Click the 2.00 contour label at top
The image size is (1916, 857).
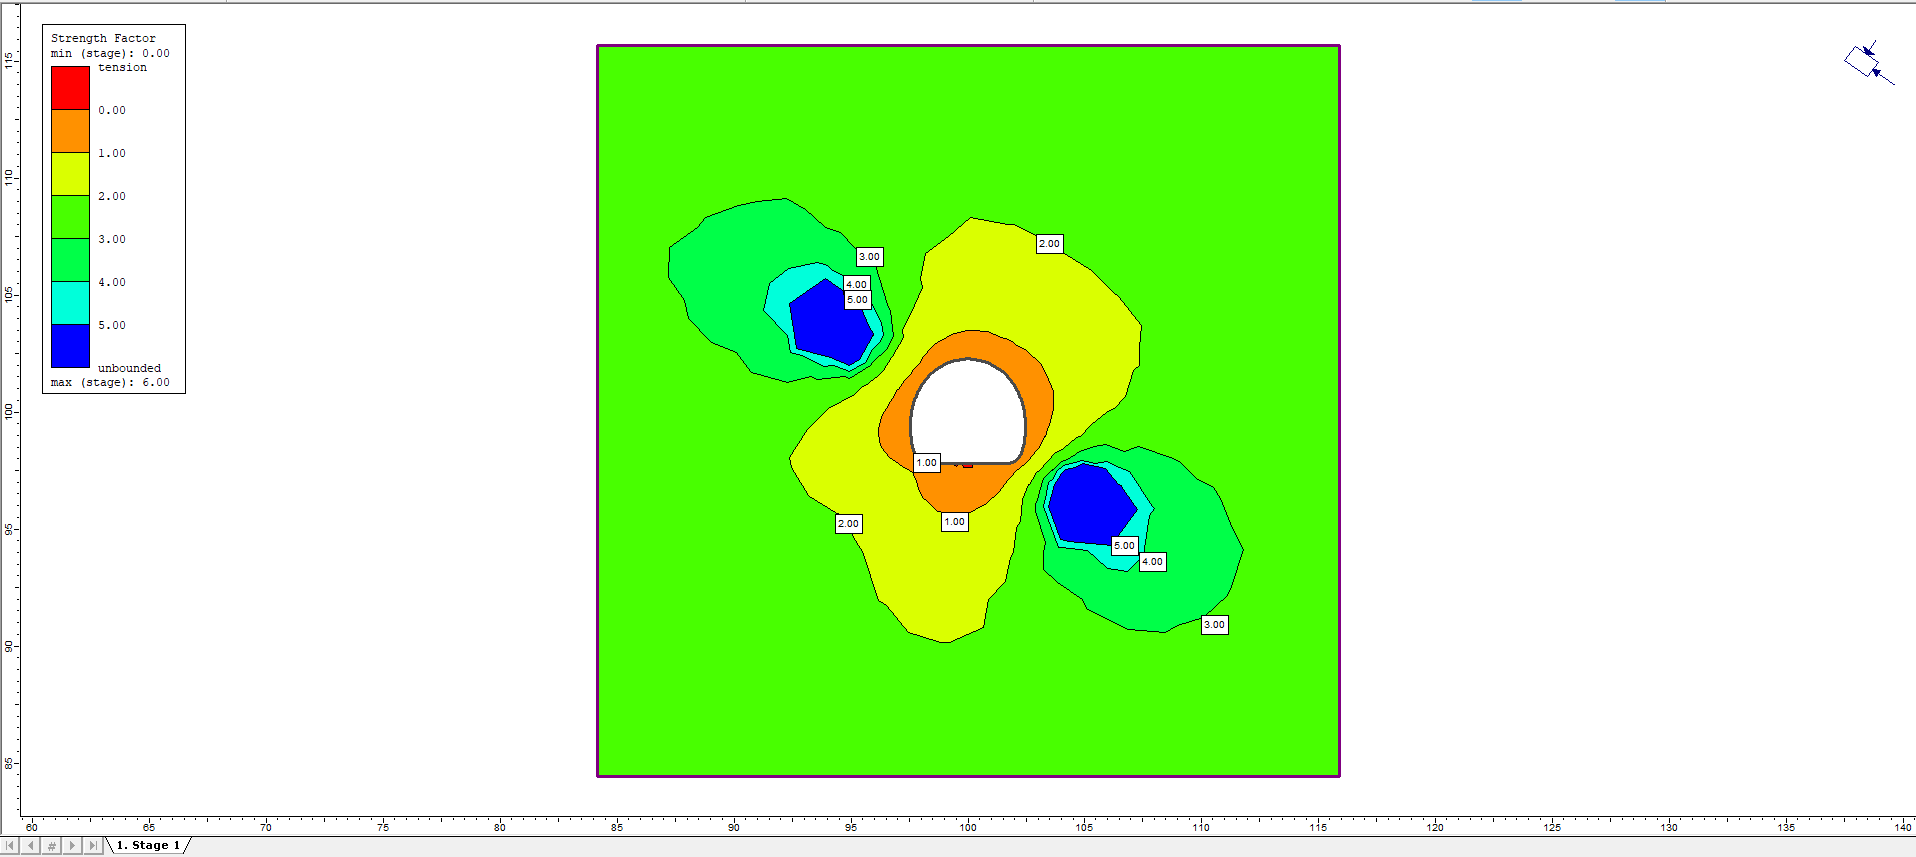1049,244
